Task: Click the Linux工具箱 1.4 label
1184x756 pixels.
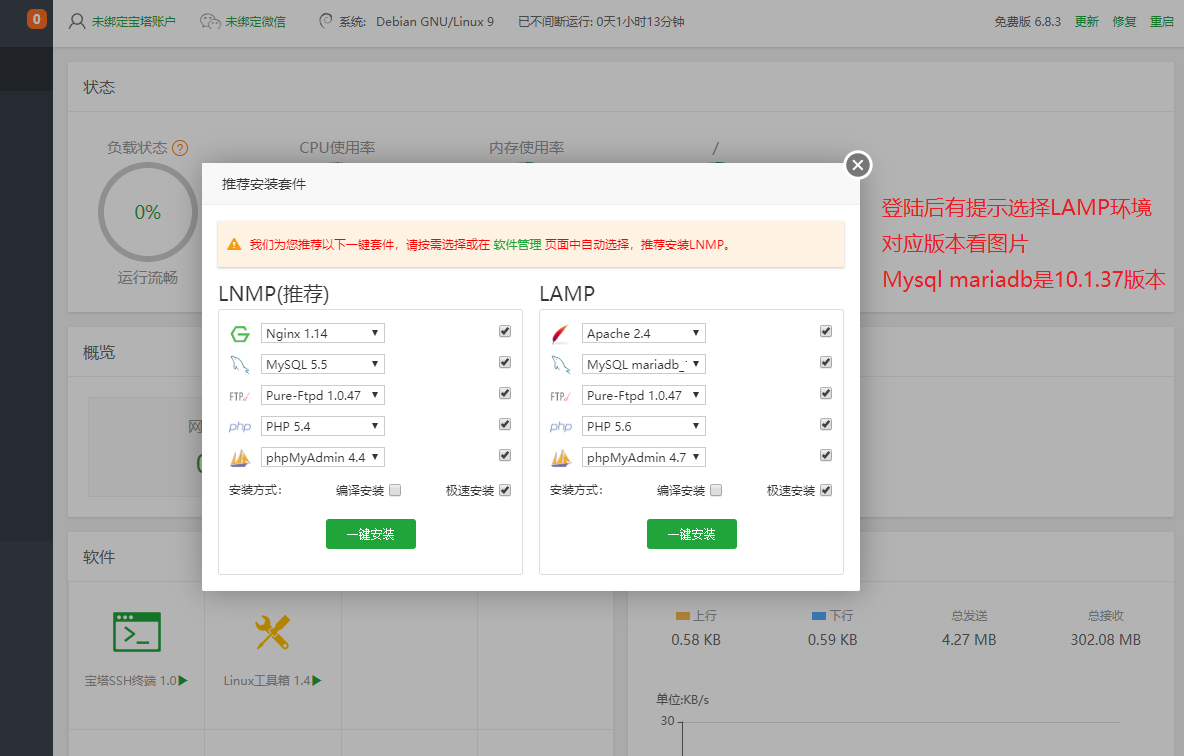Action: coord(267,680)
